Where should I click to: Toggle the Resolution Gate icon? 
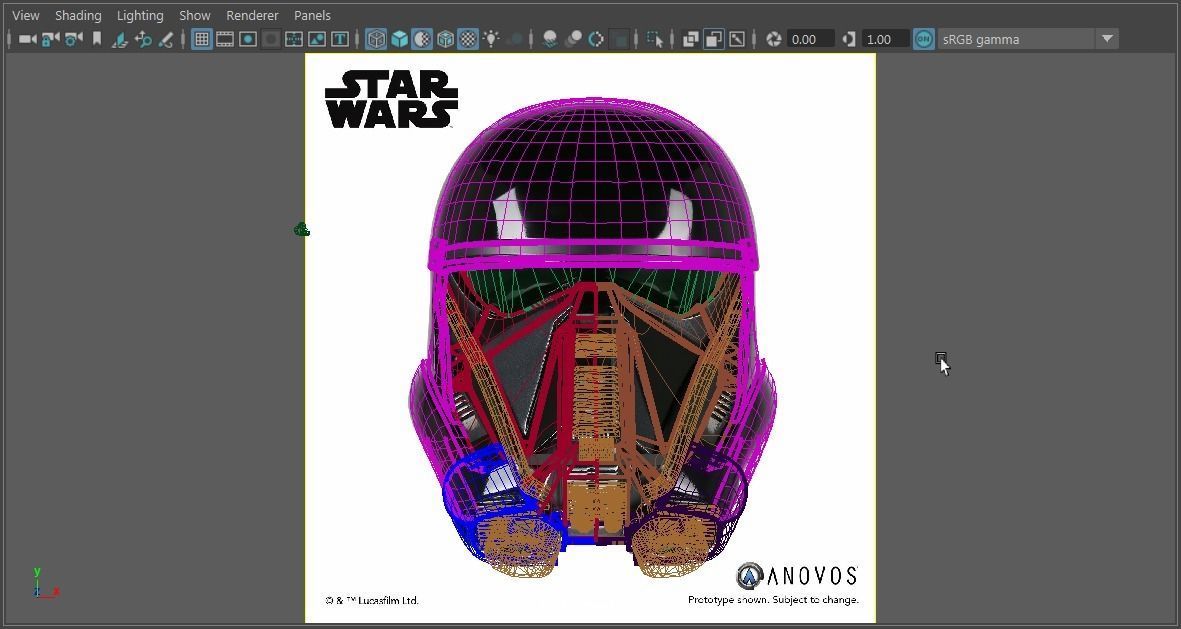(248, 39)
